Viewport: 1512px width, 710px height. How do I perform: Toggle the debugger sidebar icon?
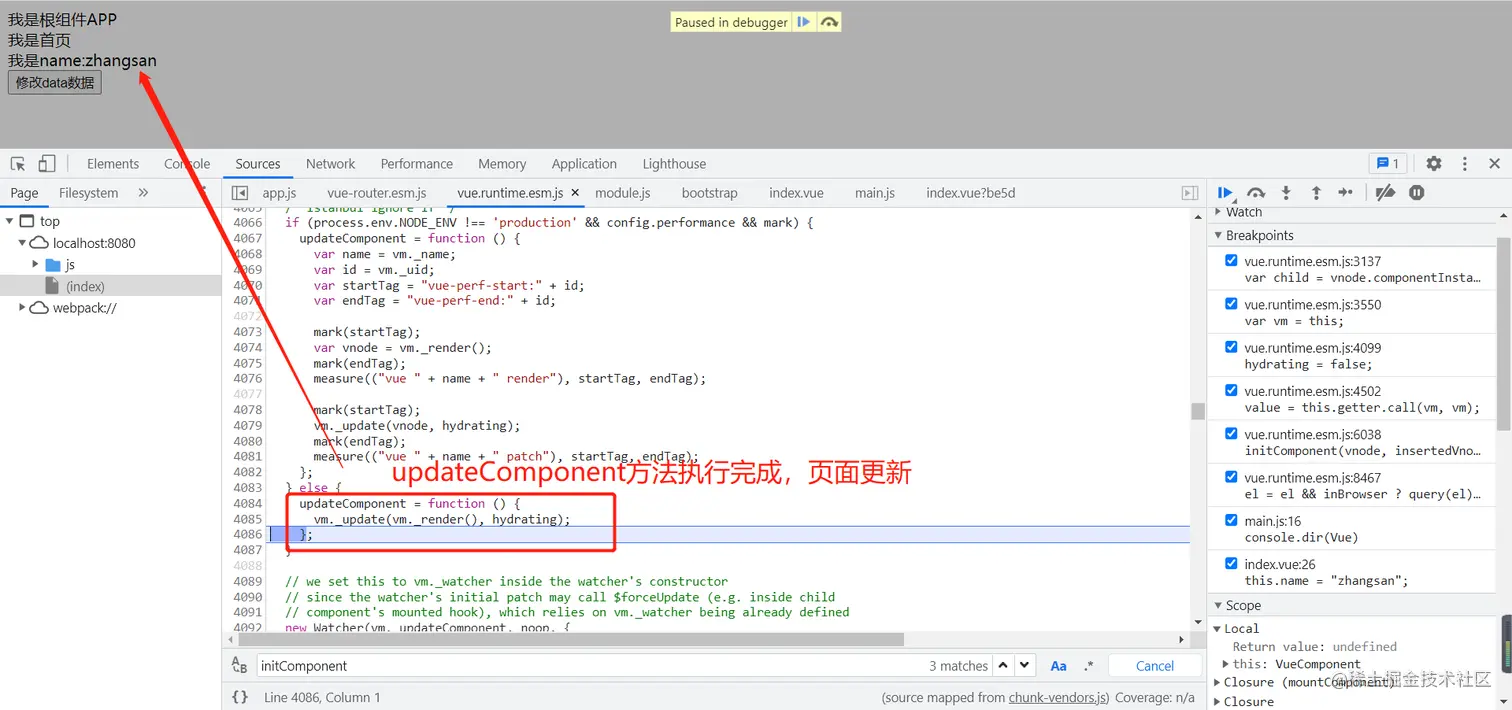tap(1190, 193)
